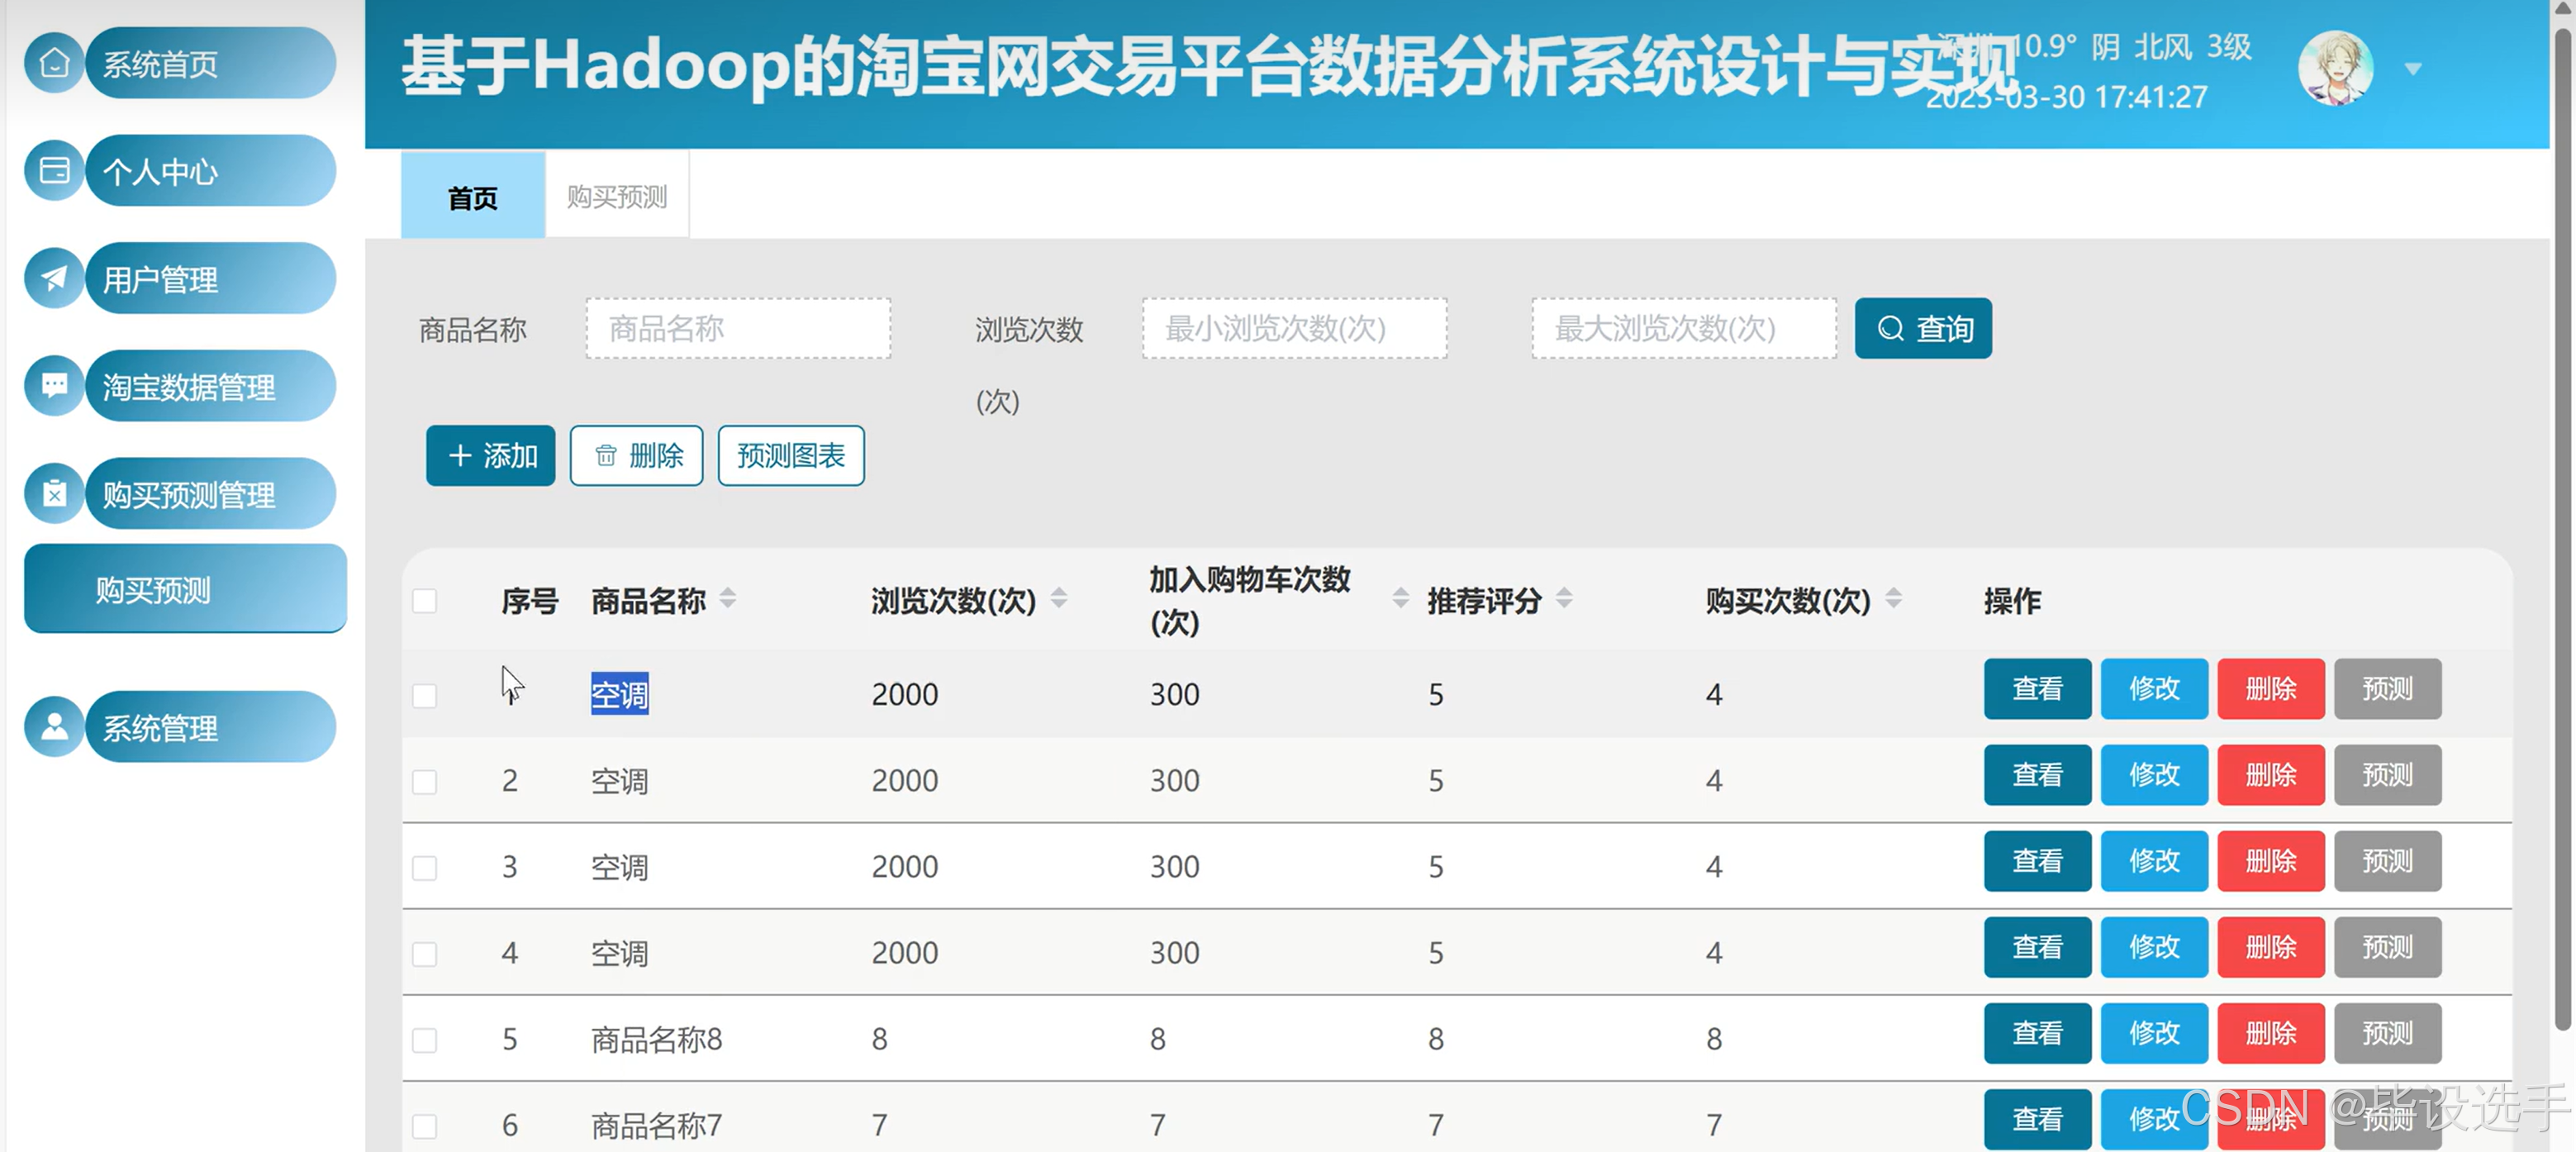This screenshot has width=2576, height=1152.
Task: Click red 删除 in row 2
Action: 2271,774
